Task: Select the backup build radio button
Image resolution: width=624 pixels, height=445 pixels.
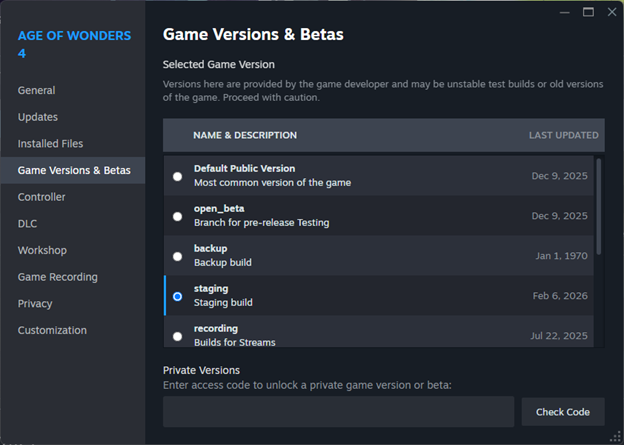Action: [x=177, y=256]
